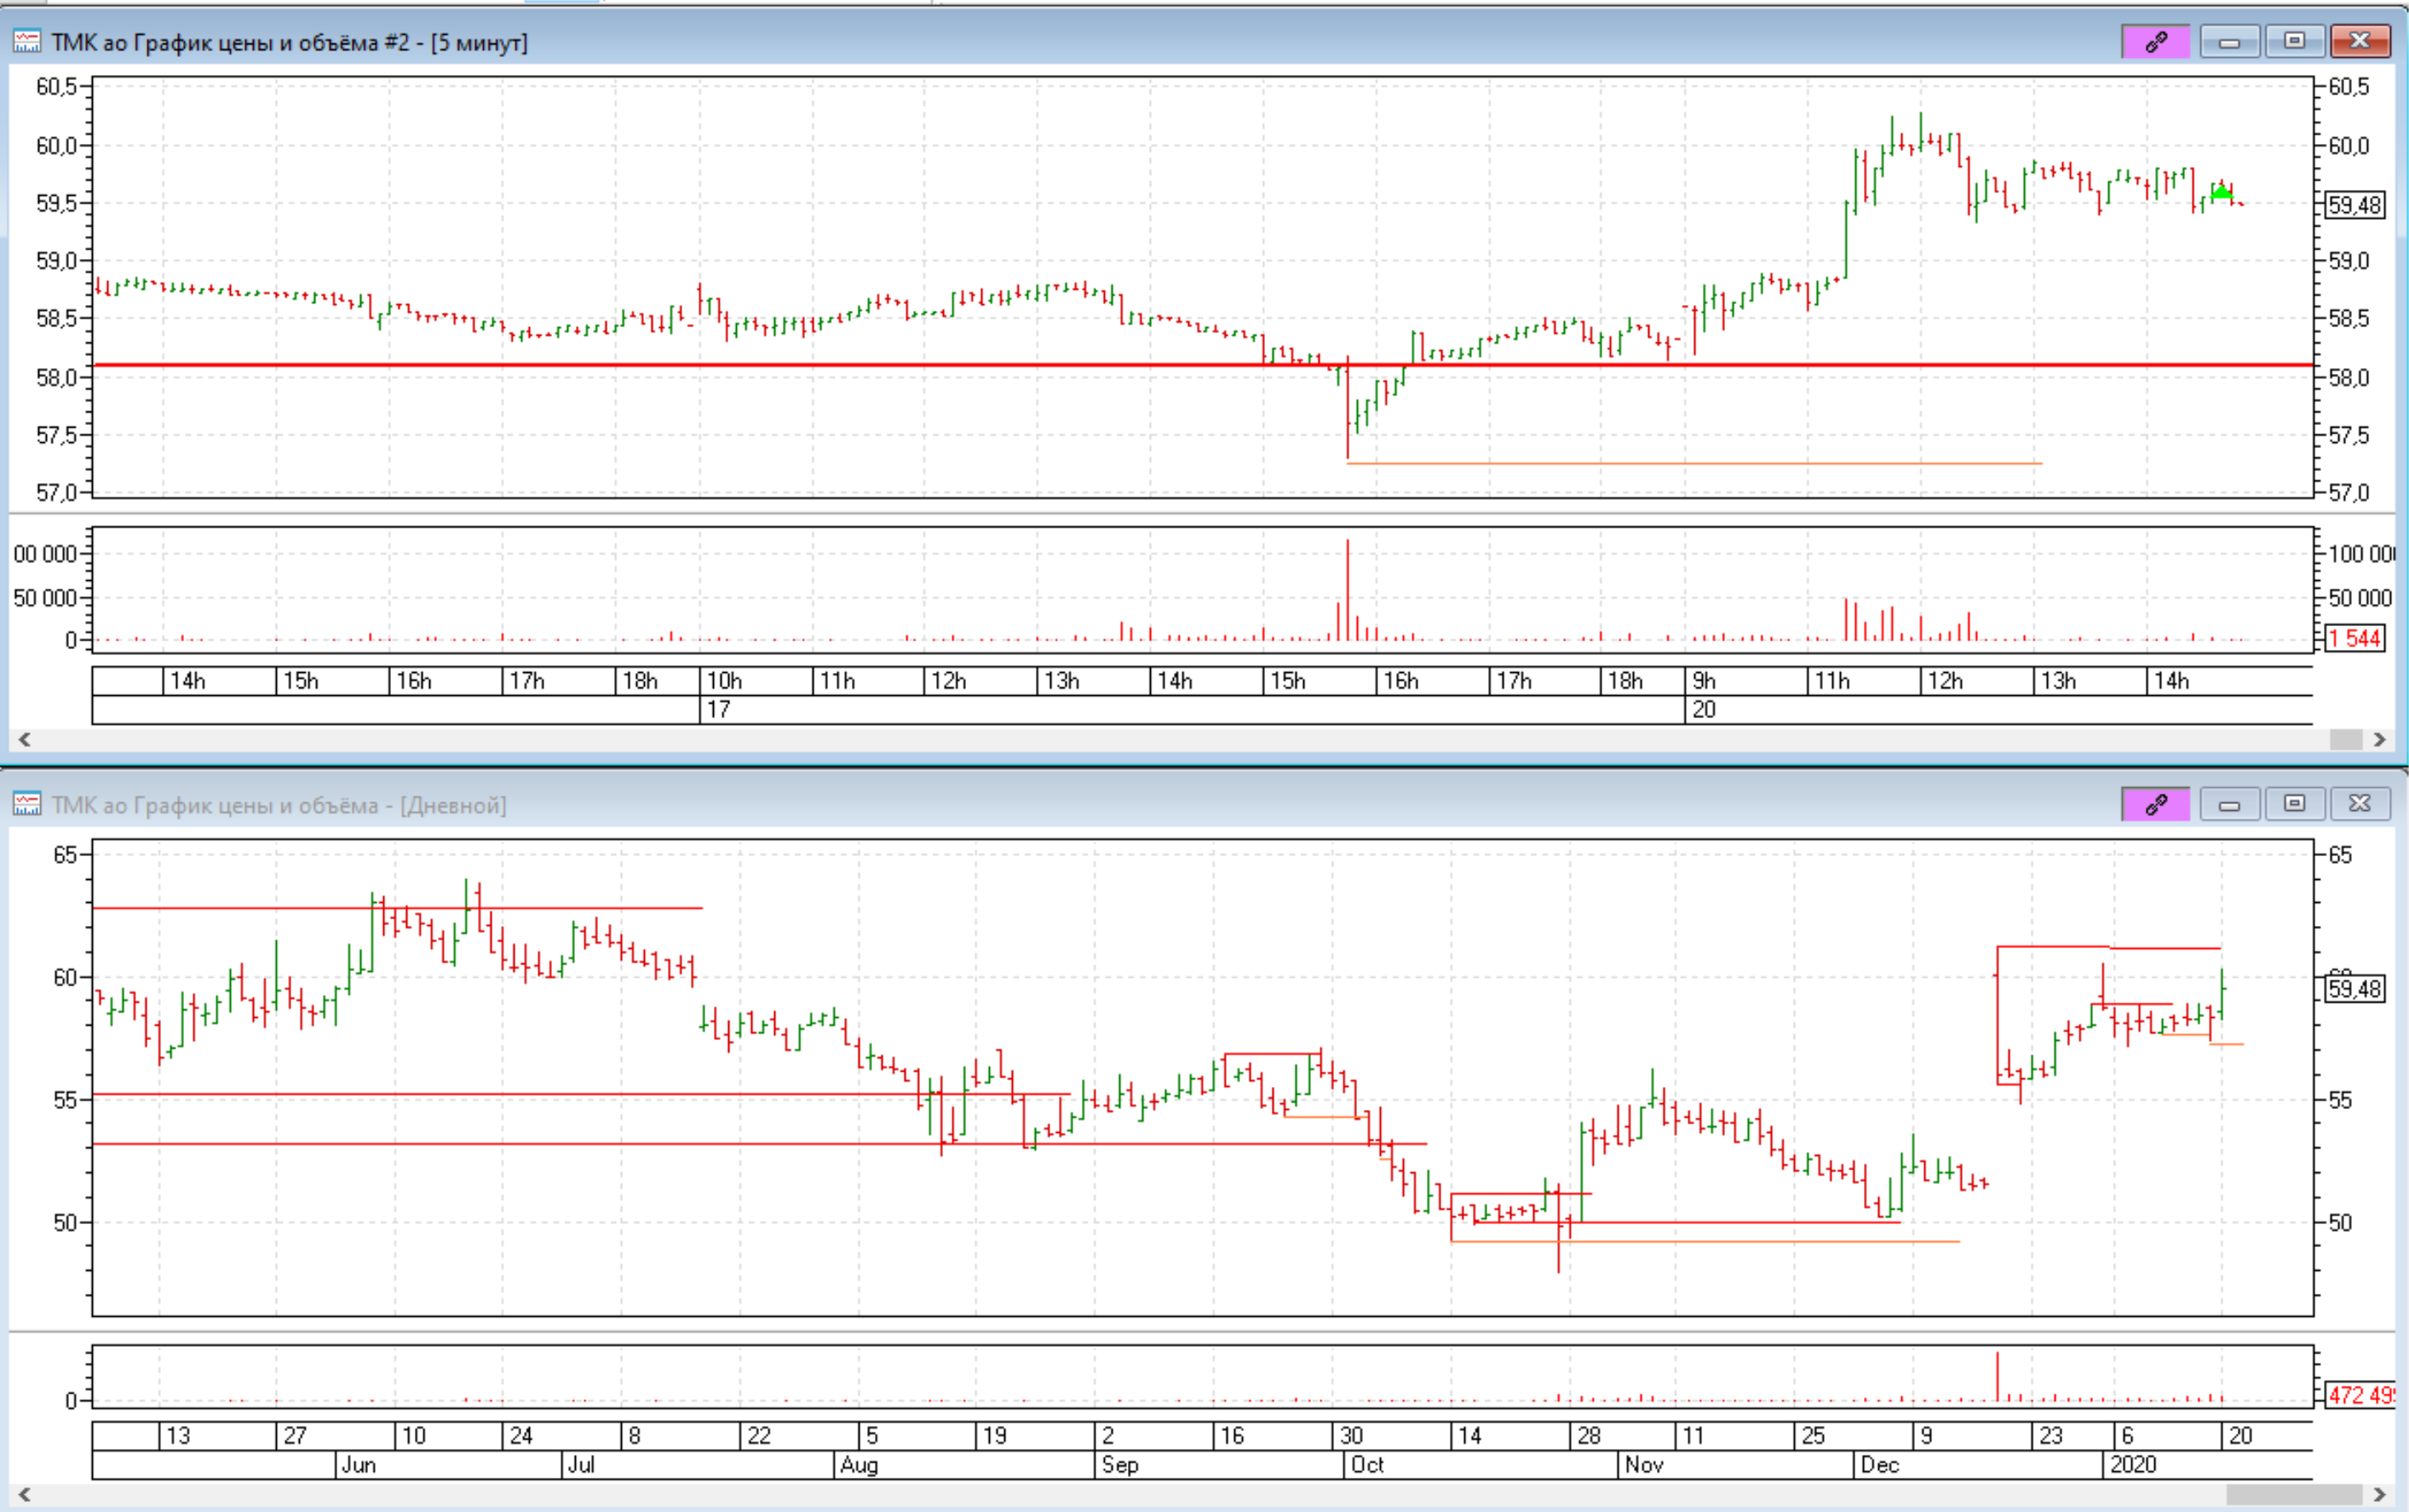
Task: Click the green triangle marker on 5-minute chart
Action: [2221, 192]
